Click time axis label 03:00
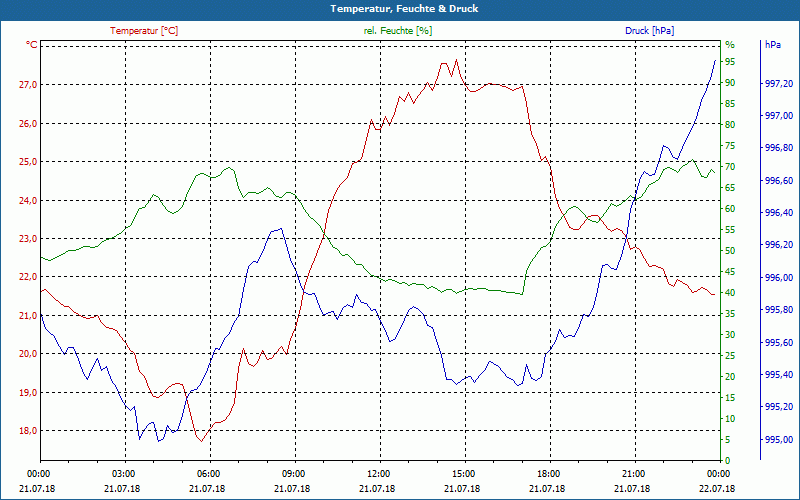 click(122, 473)
